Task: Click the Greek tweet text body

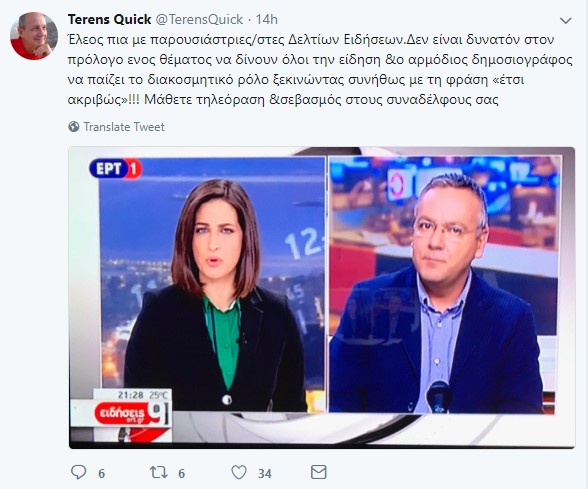Action: (x=320, y=70)
